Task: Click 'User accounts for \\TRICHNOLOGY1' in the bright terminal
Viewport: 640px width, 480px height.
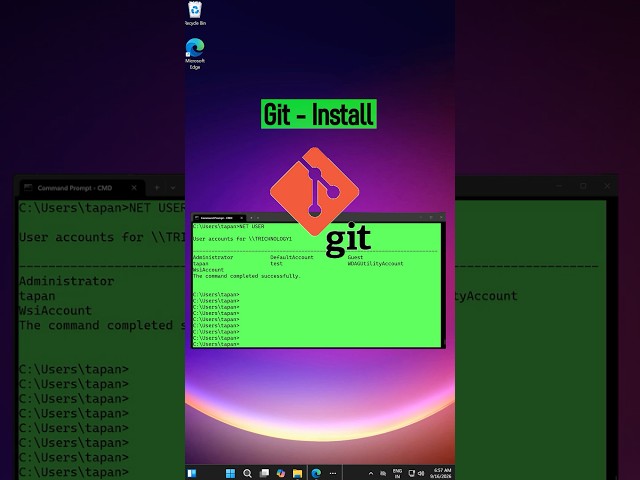Action: [242, 239]
